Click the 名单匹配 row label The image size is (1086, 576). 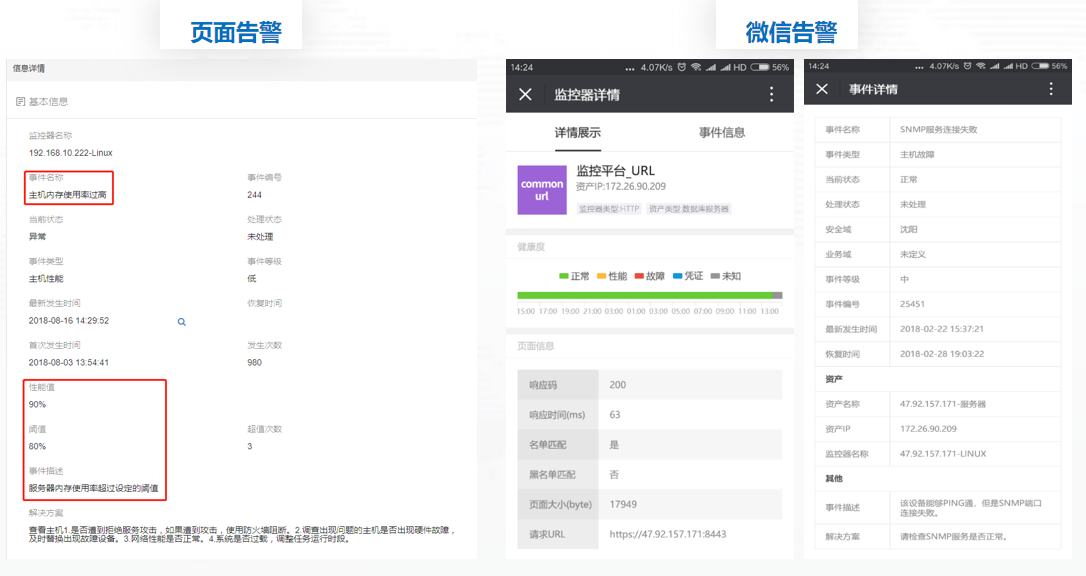pyautogui.click(x=548, y=444)
